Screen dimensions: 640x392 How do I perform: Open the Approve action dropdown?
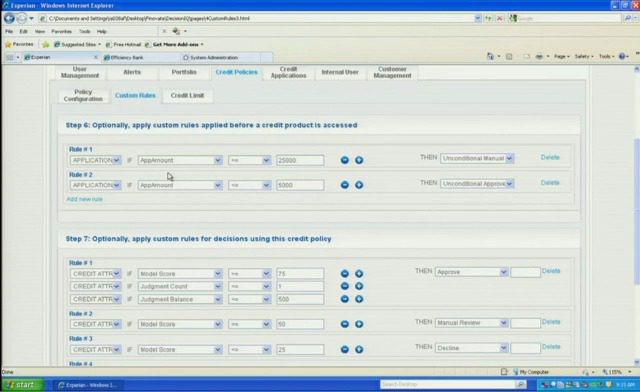click(x=471, y=272)
